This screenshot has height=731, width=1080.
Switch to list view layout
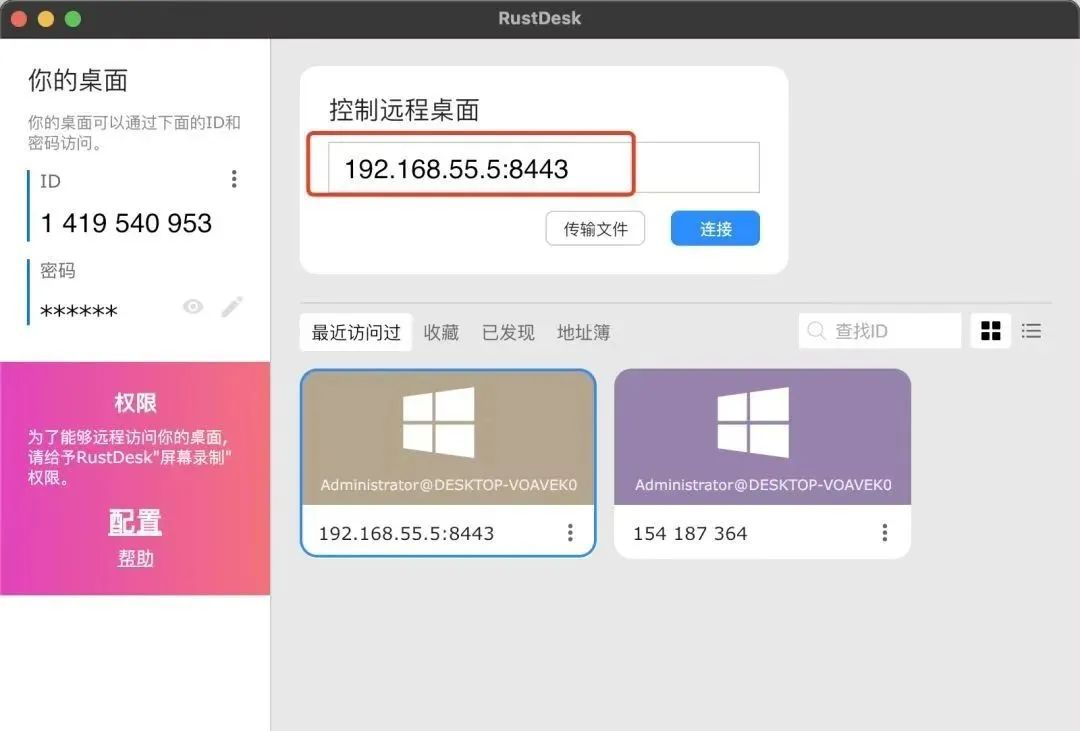[x=1031, y=331]
